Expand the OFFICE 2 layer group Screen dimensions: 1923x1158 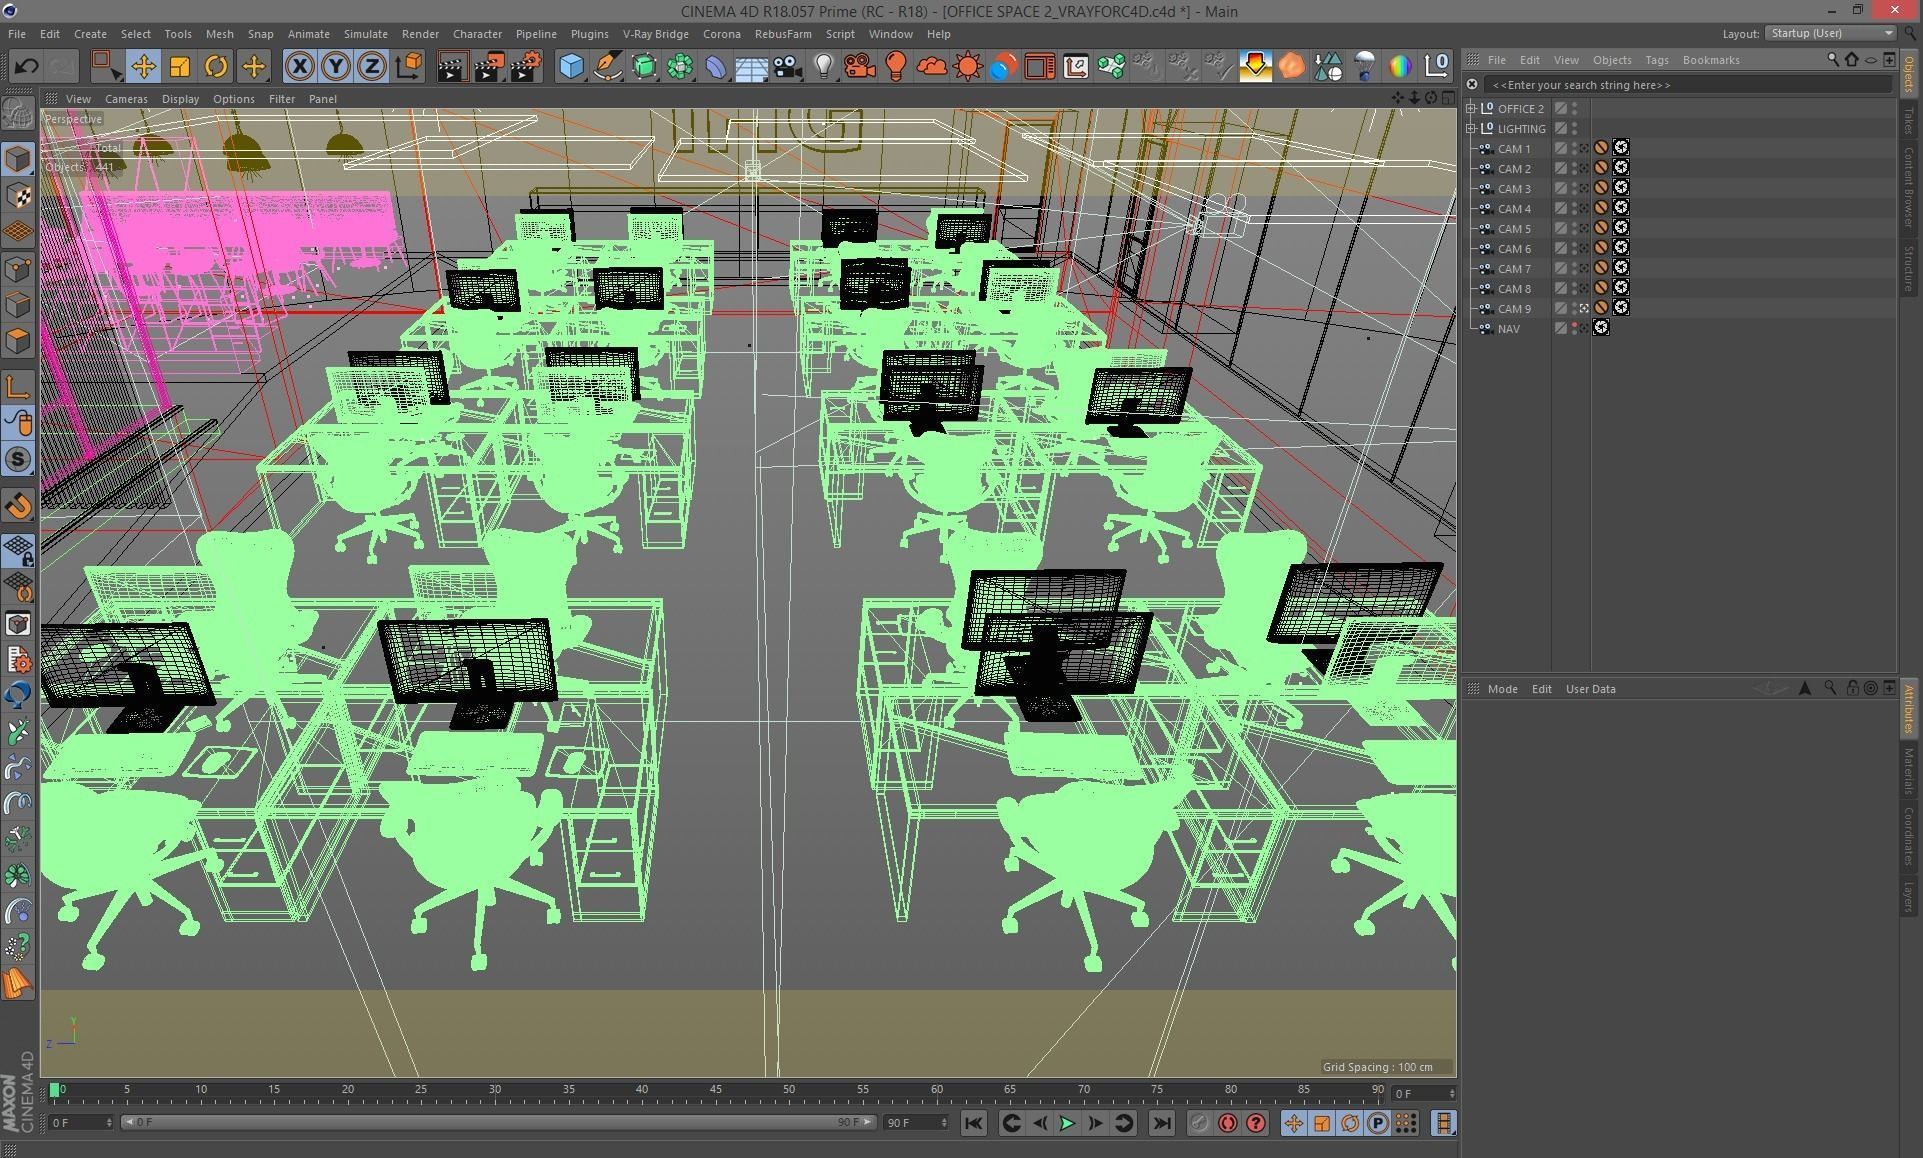(x=1471, y=108)
